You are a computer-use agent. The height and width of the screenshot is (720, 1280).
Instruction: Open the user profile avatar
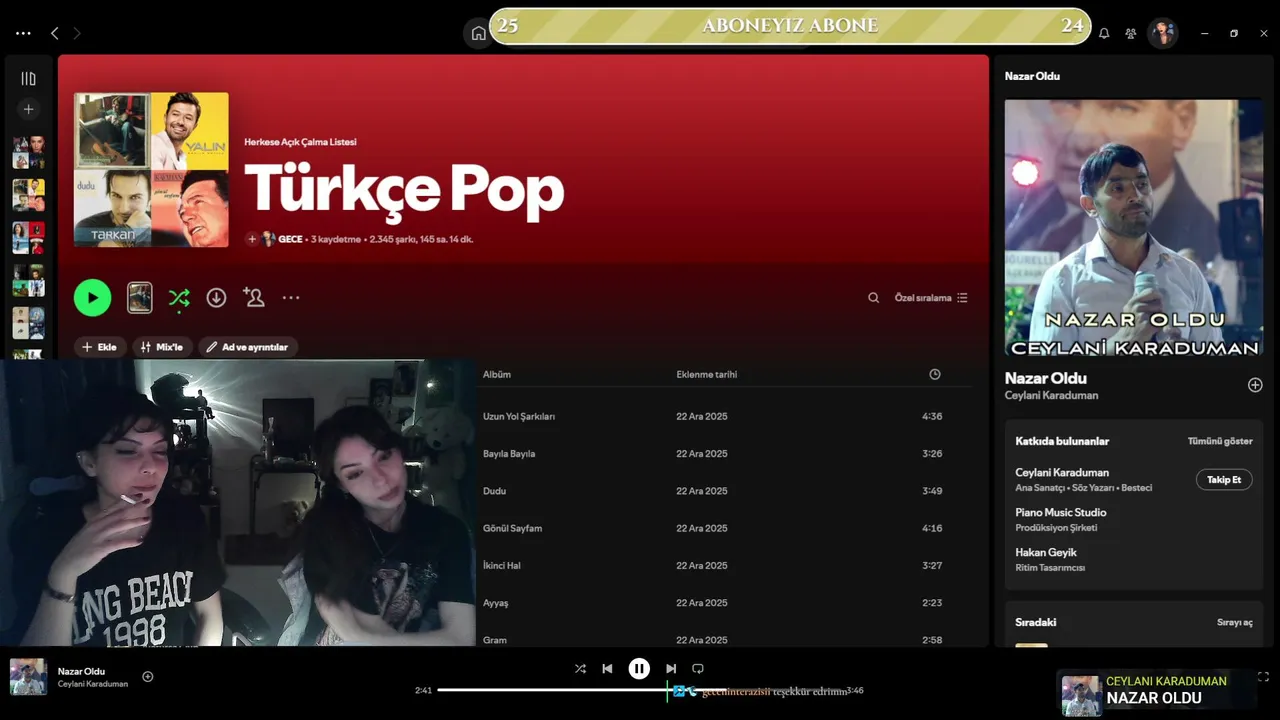click(x=1162, y=33)
